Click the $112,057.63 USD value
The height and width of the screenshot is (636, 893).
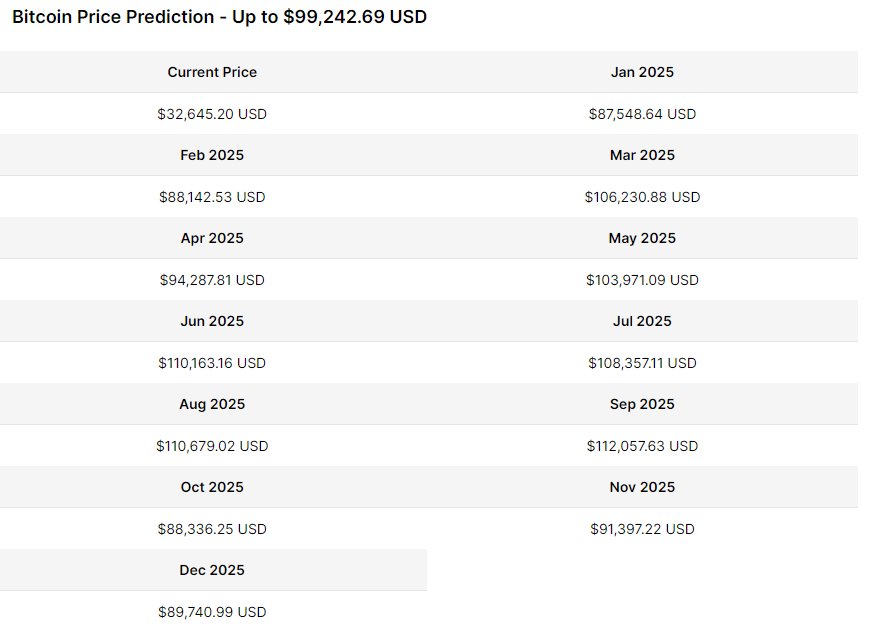(642, 446)
